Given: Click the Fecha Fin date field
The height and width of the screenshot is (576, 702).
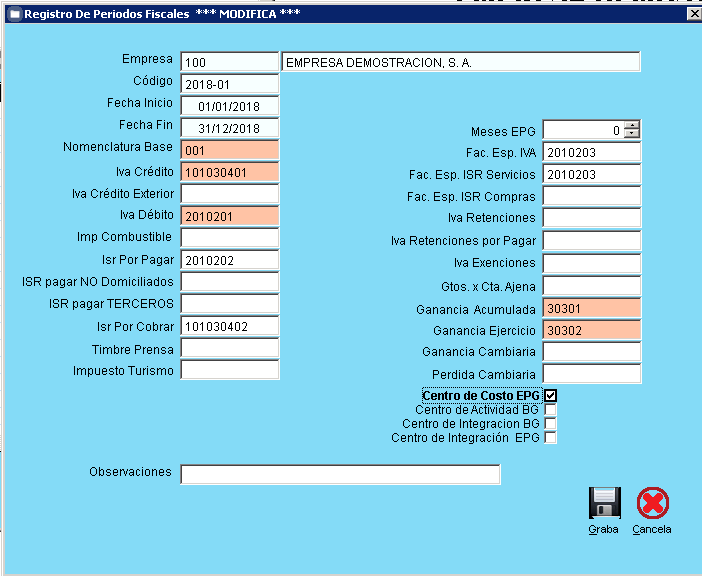Looking at the screenshot, I should point(229,128).
